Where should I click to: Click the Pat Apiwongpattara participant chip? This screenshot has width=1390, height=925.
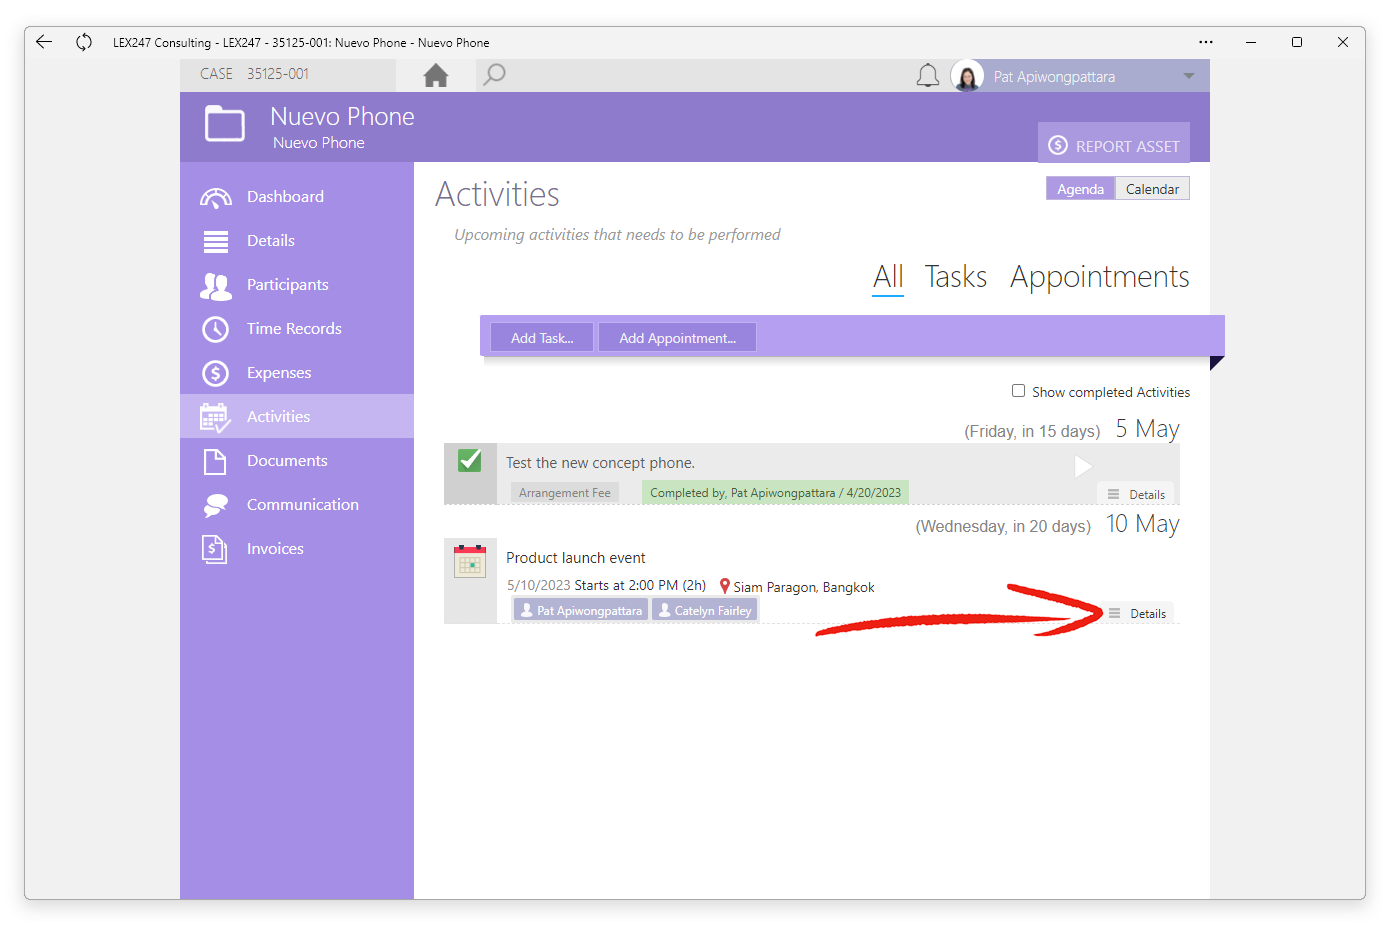coord(581,610)
